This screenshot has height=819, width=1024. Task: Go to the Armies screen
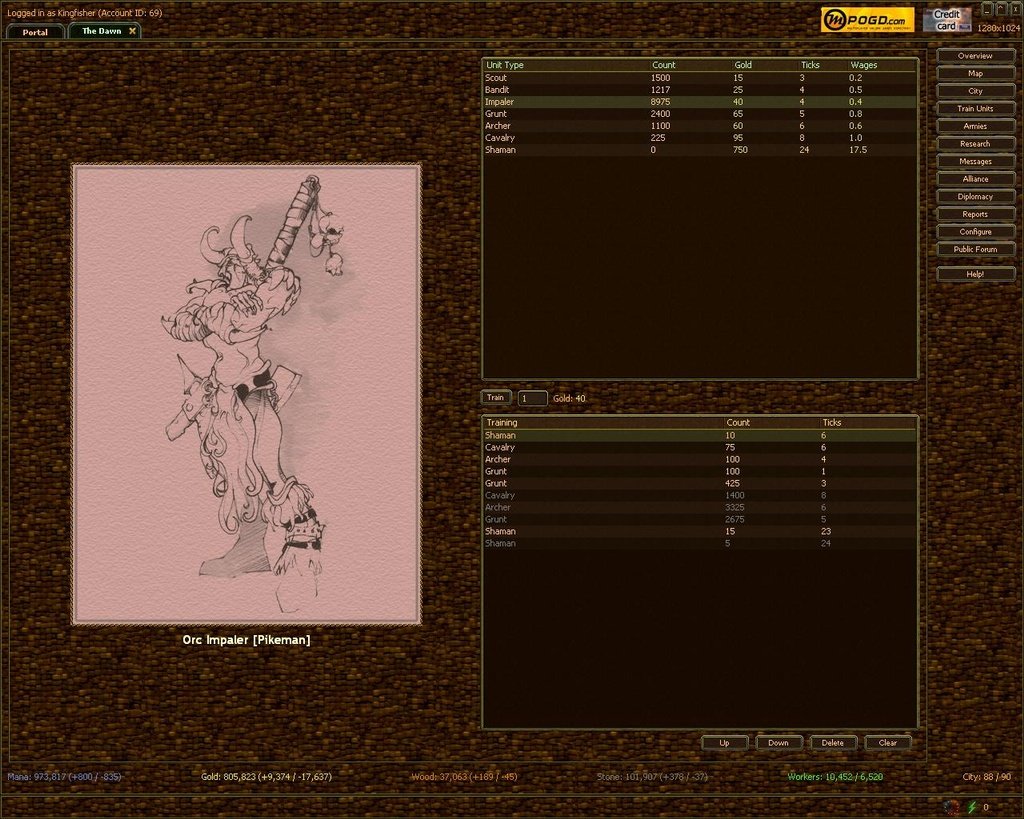(x=975, y=126)
